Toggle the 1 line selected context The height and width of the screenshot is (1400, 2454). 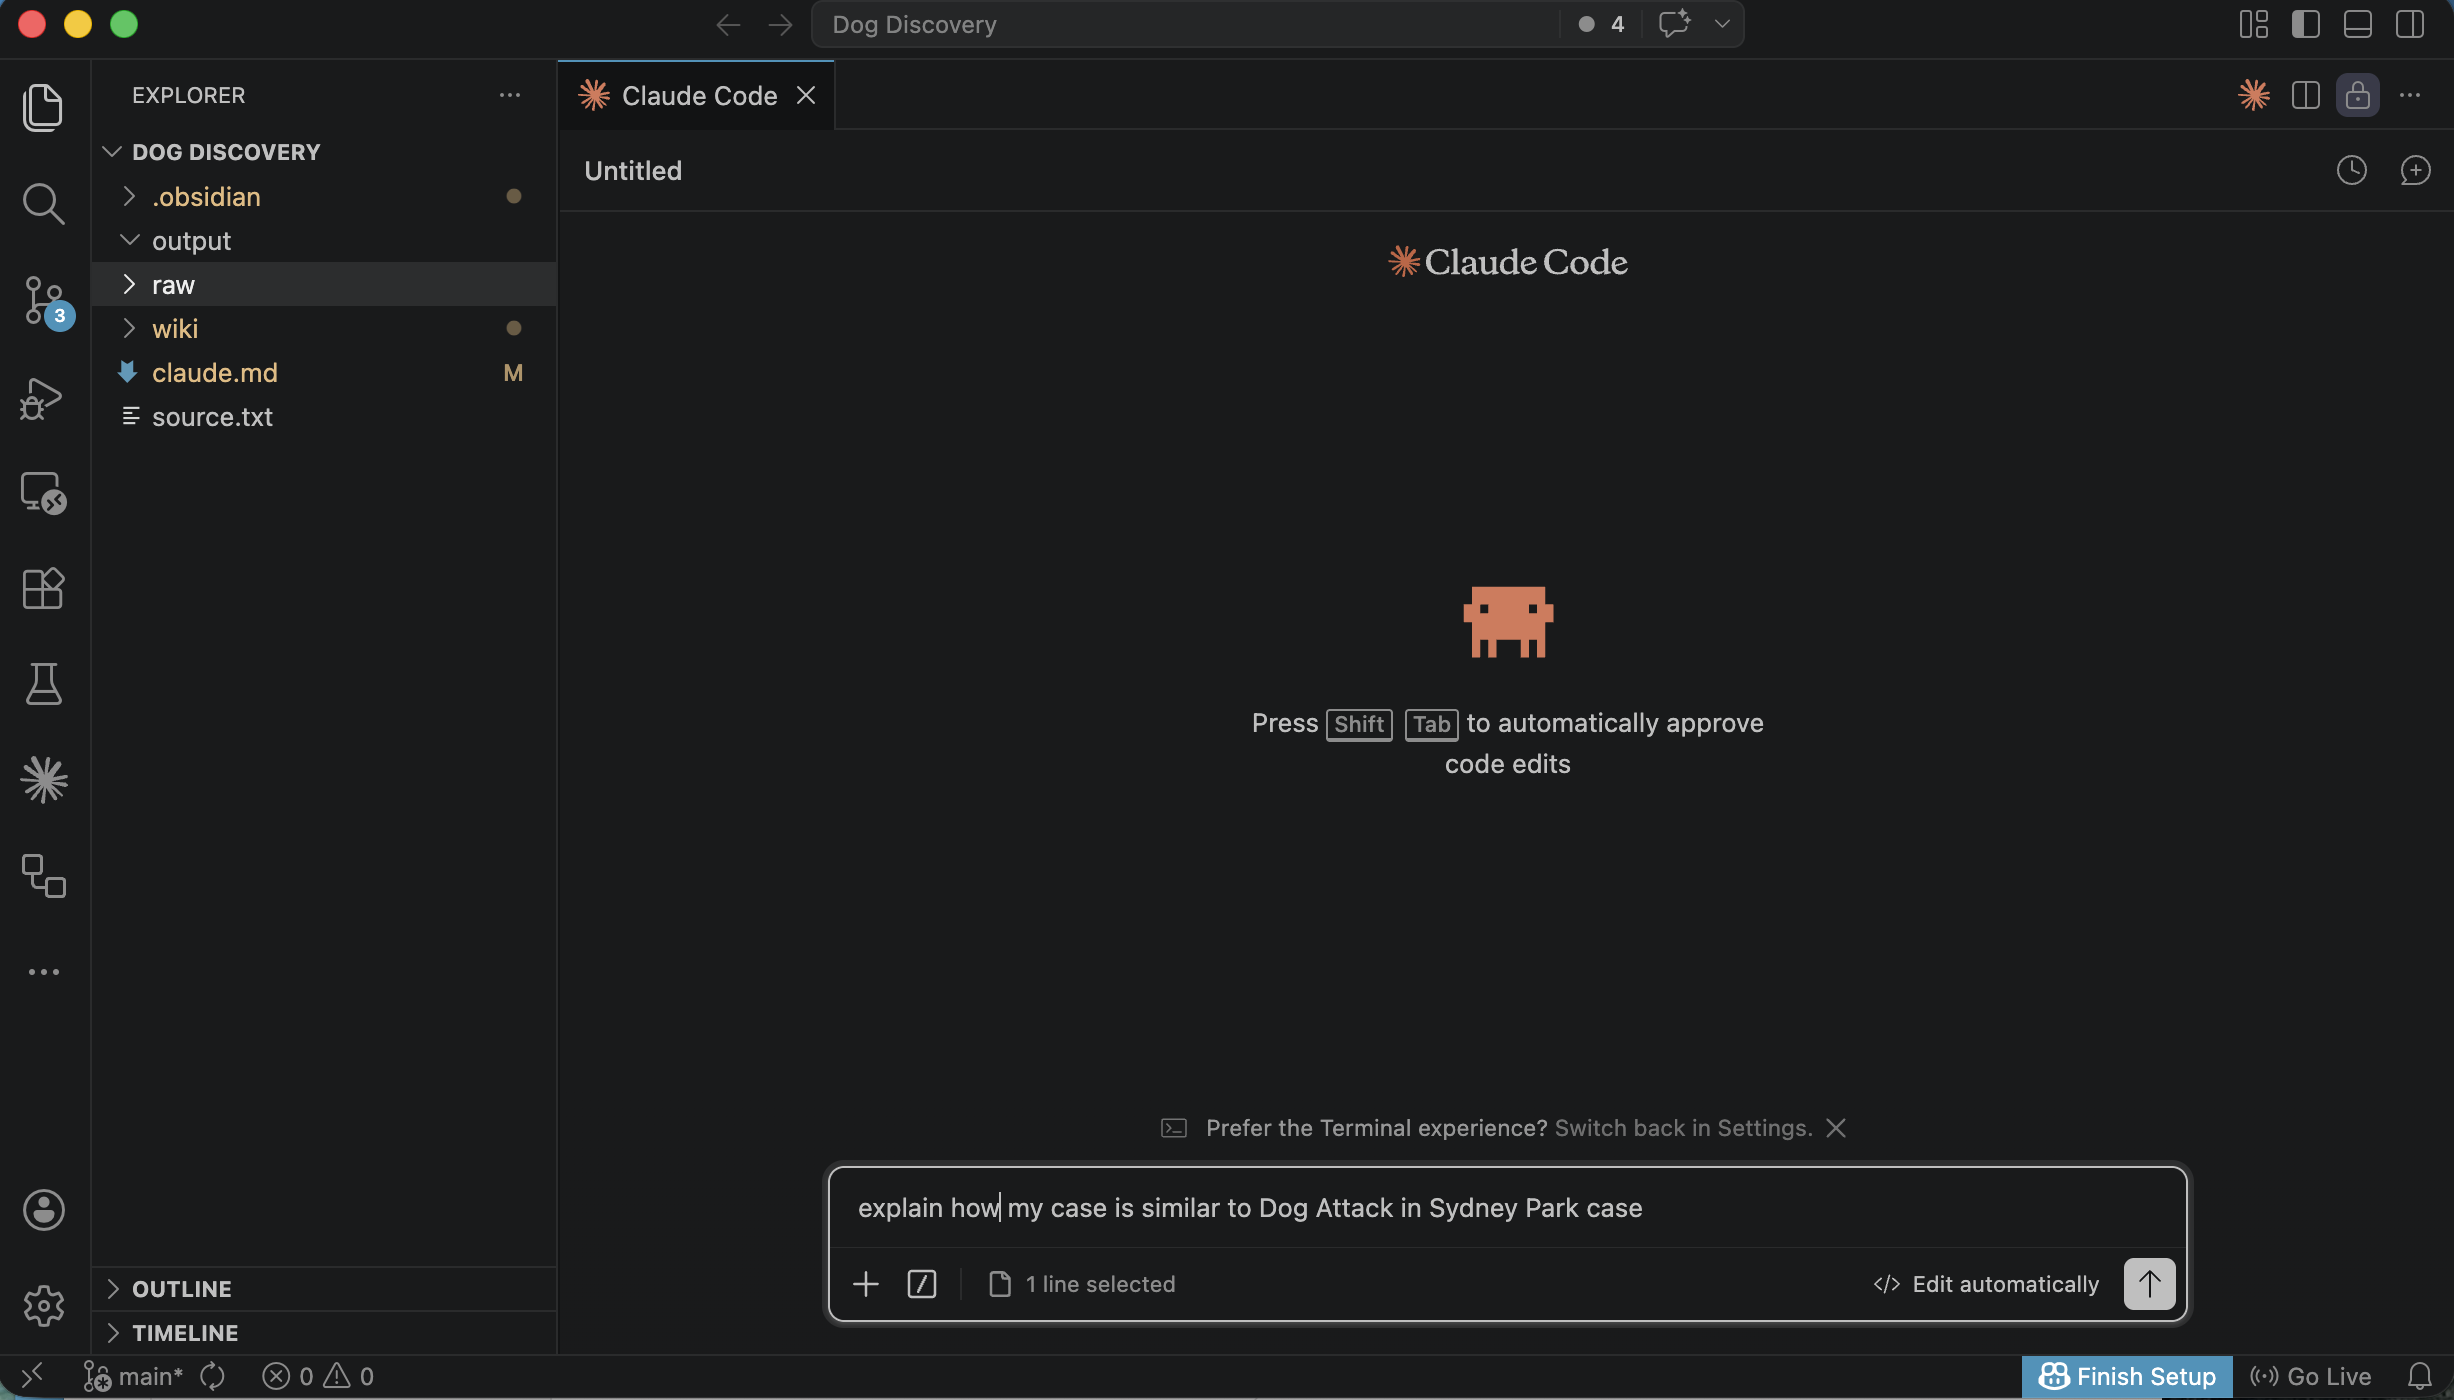1082,1284
